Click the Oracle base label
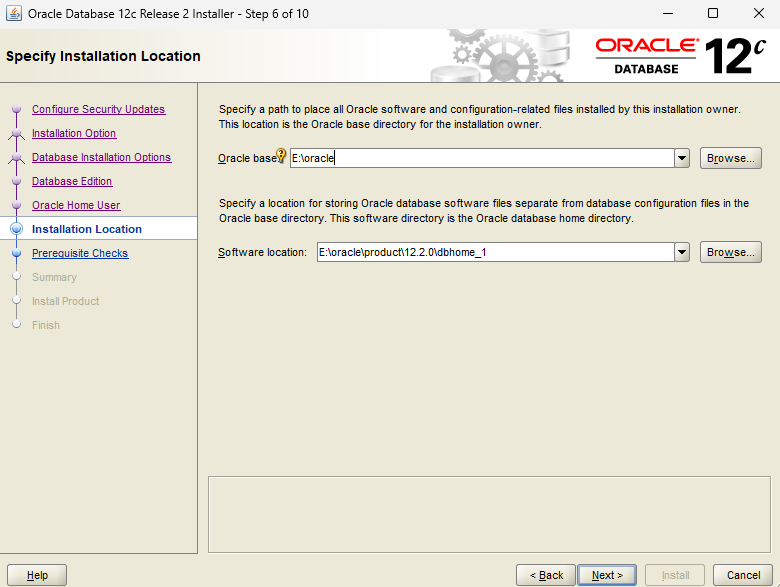The image size is (780, 587). pyautogui.click(x=247, y=158)
